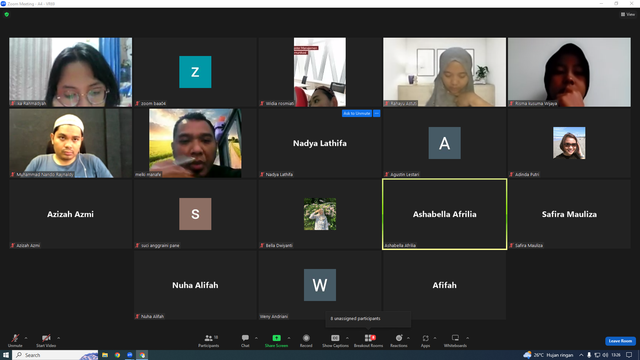The height and width of the screenshot is (360, 640).
Task: Start recording with the Record button
Action: [x=306, y=340]
